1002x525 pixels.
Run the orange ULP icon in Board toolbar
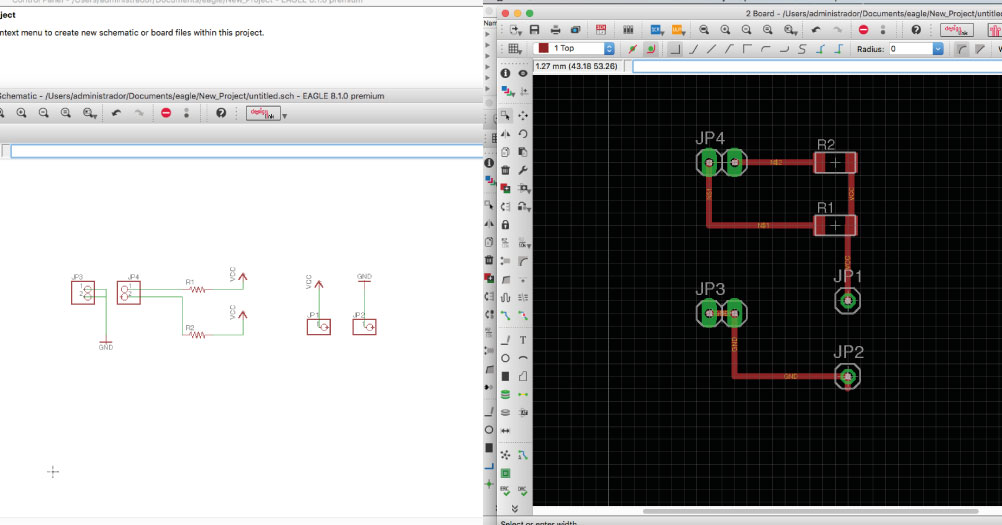pyautogui.click(x=677, y=30)
